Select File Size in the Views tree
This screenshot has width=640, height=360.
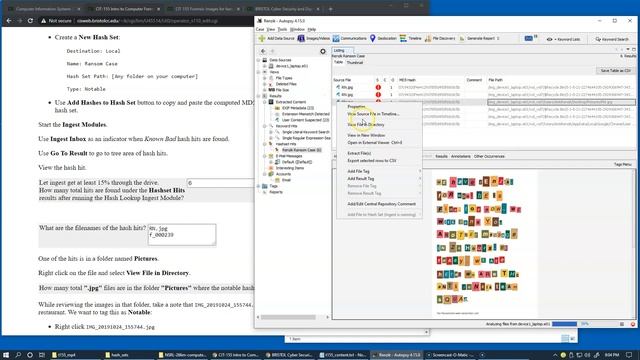pos(282,90)
